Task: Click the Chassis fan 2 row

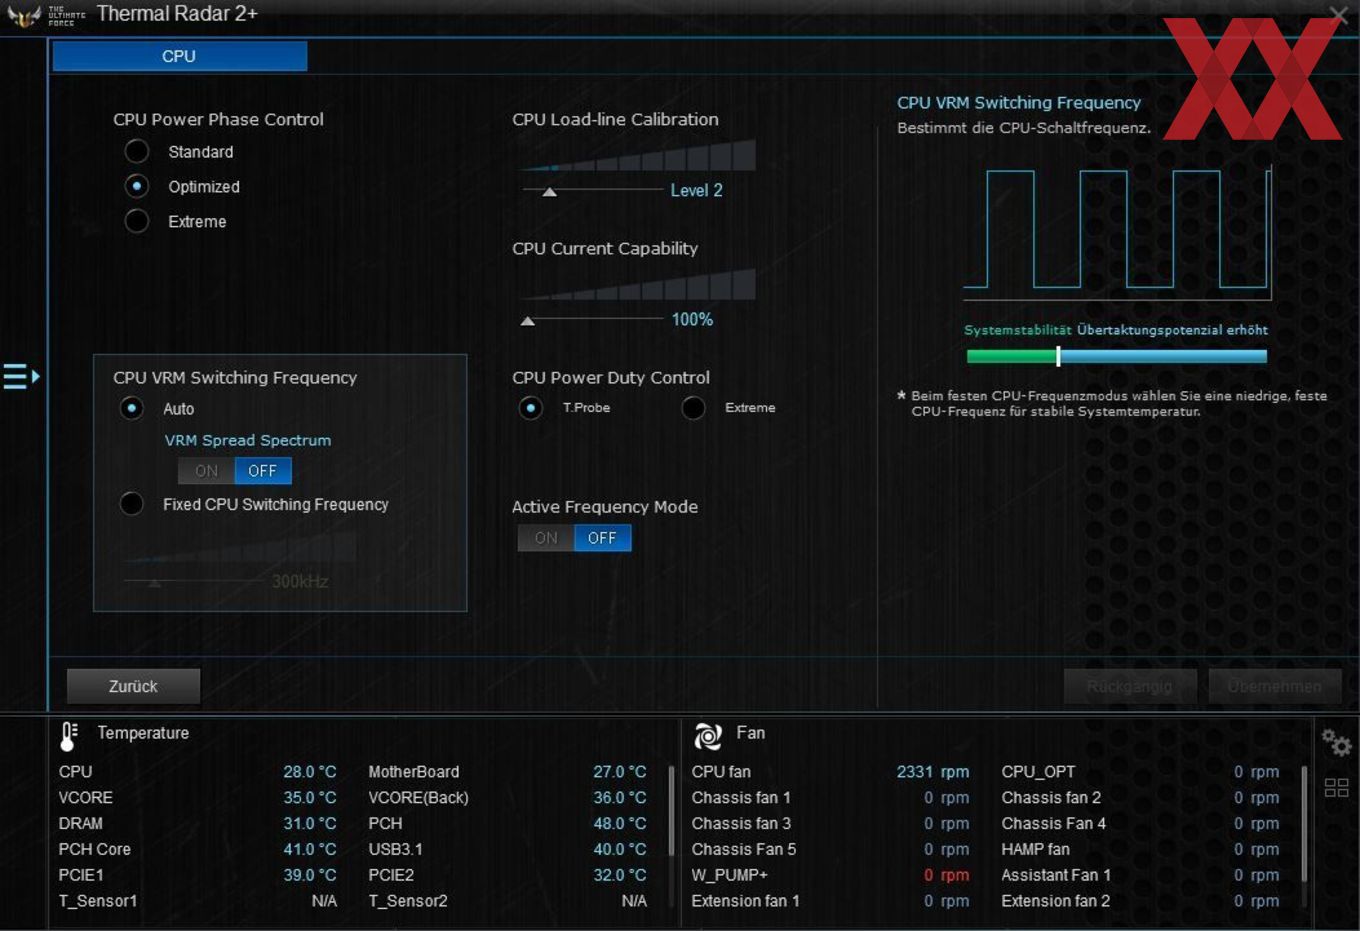Action: (x=1140, y=798)
